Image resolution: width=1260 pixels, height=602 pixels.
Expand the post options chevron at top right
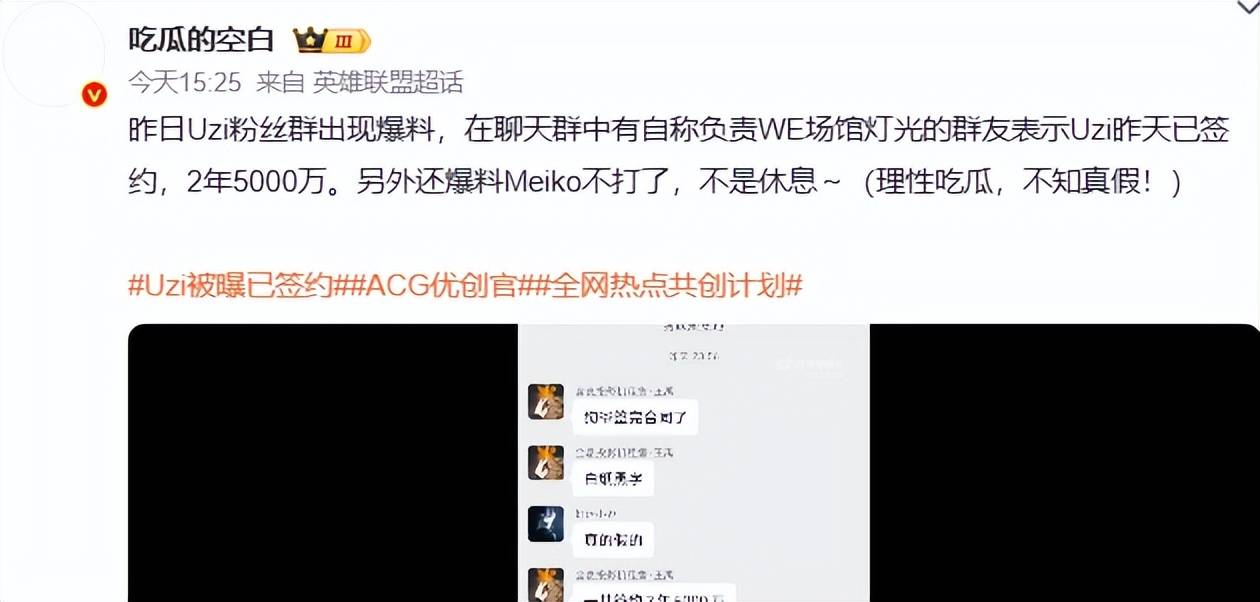pyautogui.click(x=1246, y=8)
